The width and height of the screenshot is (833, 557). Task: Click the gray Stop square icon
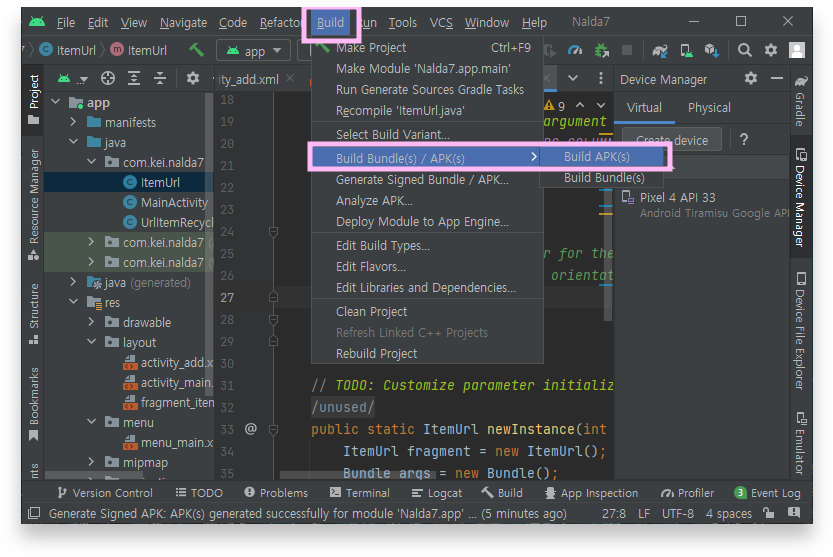[627, 50]
